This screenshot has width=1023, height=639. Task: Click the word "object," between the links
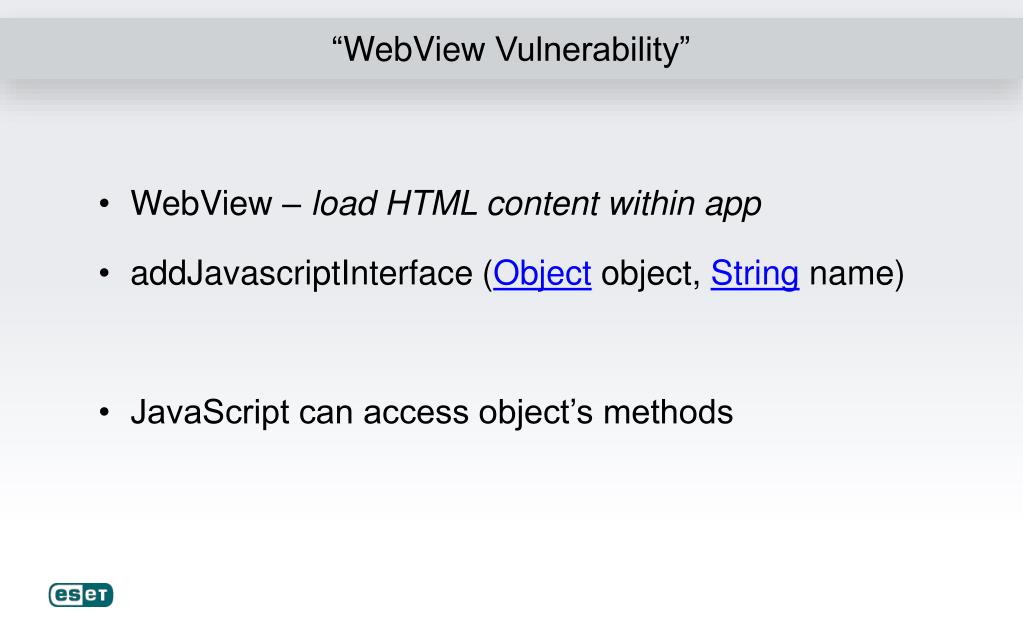coord(650,274)
